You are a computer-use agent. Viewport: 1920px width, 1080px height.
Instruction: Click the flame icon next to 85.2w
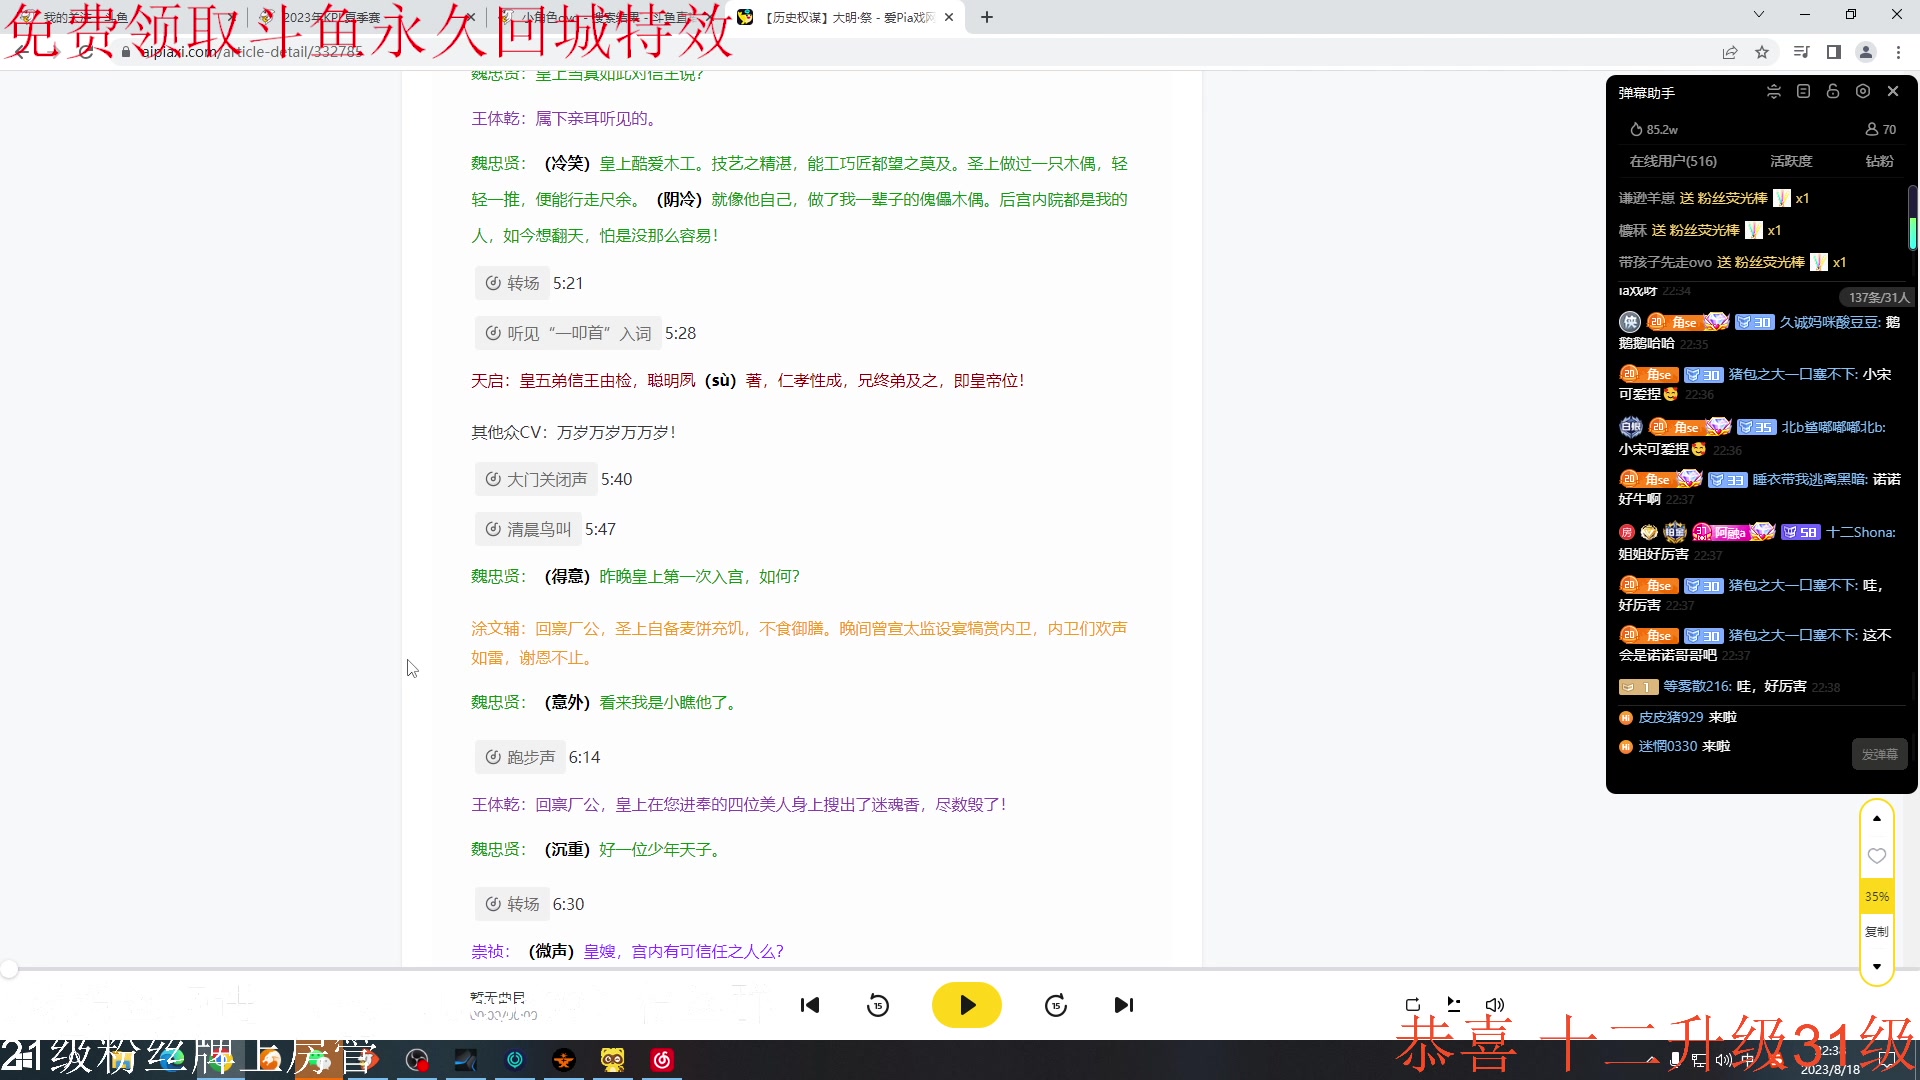click(1637, 129)
